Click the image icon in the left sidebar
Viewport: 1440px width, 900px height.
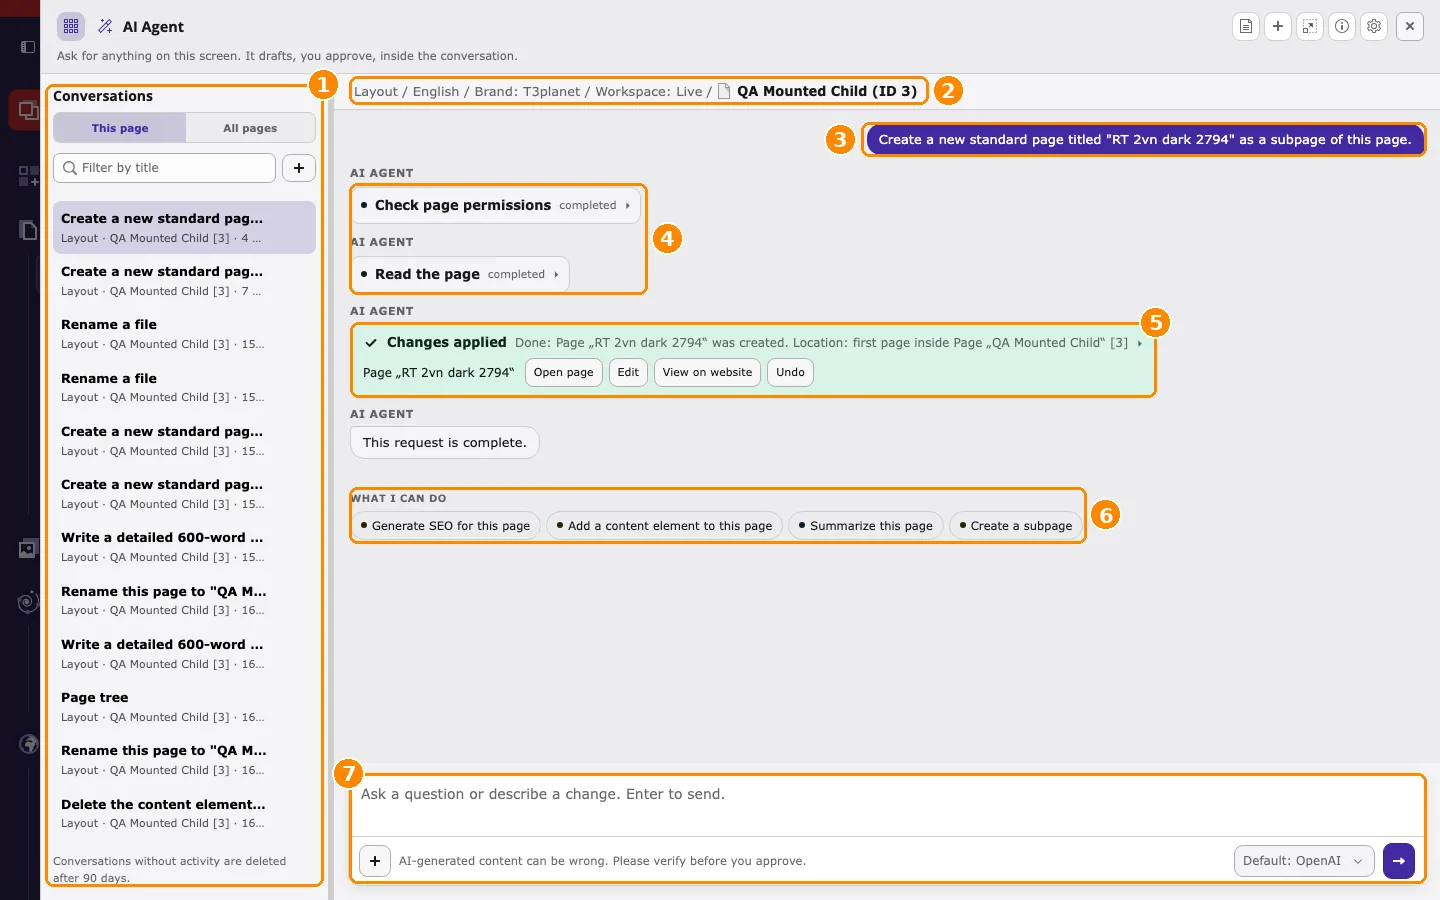point(28,549)
